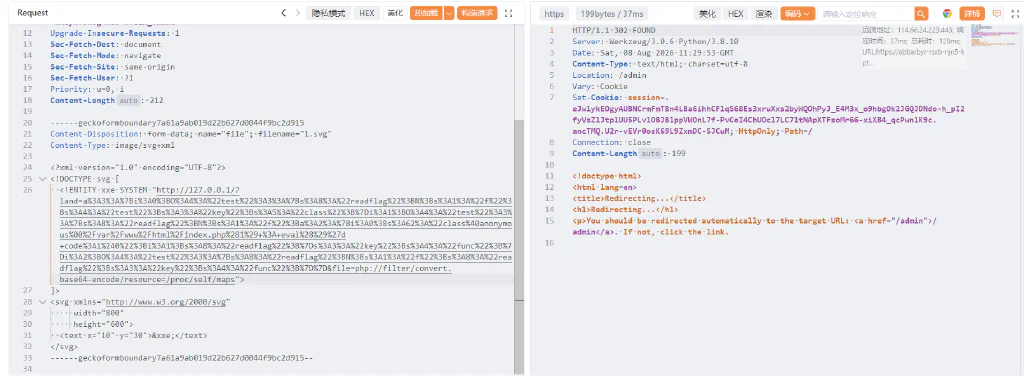Click the response Content-Type: text/html line
Screen dimensions: 1024x380
pos(660,64)
